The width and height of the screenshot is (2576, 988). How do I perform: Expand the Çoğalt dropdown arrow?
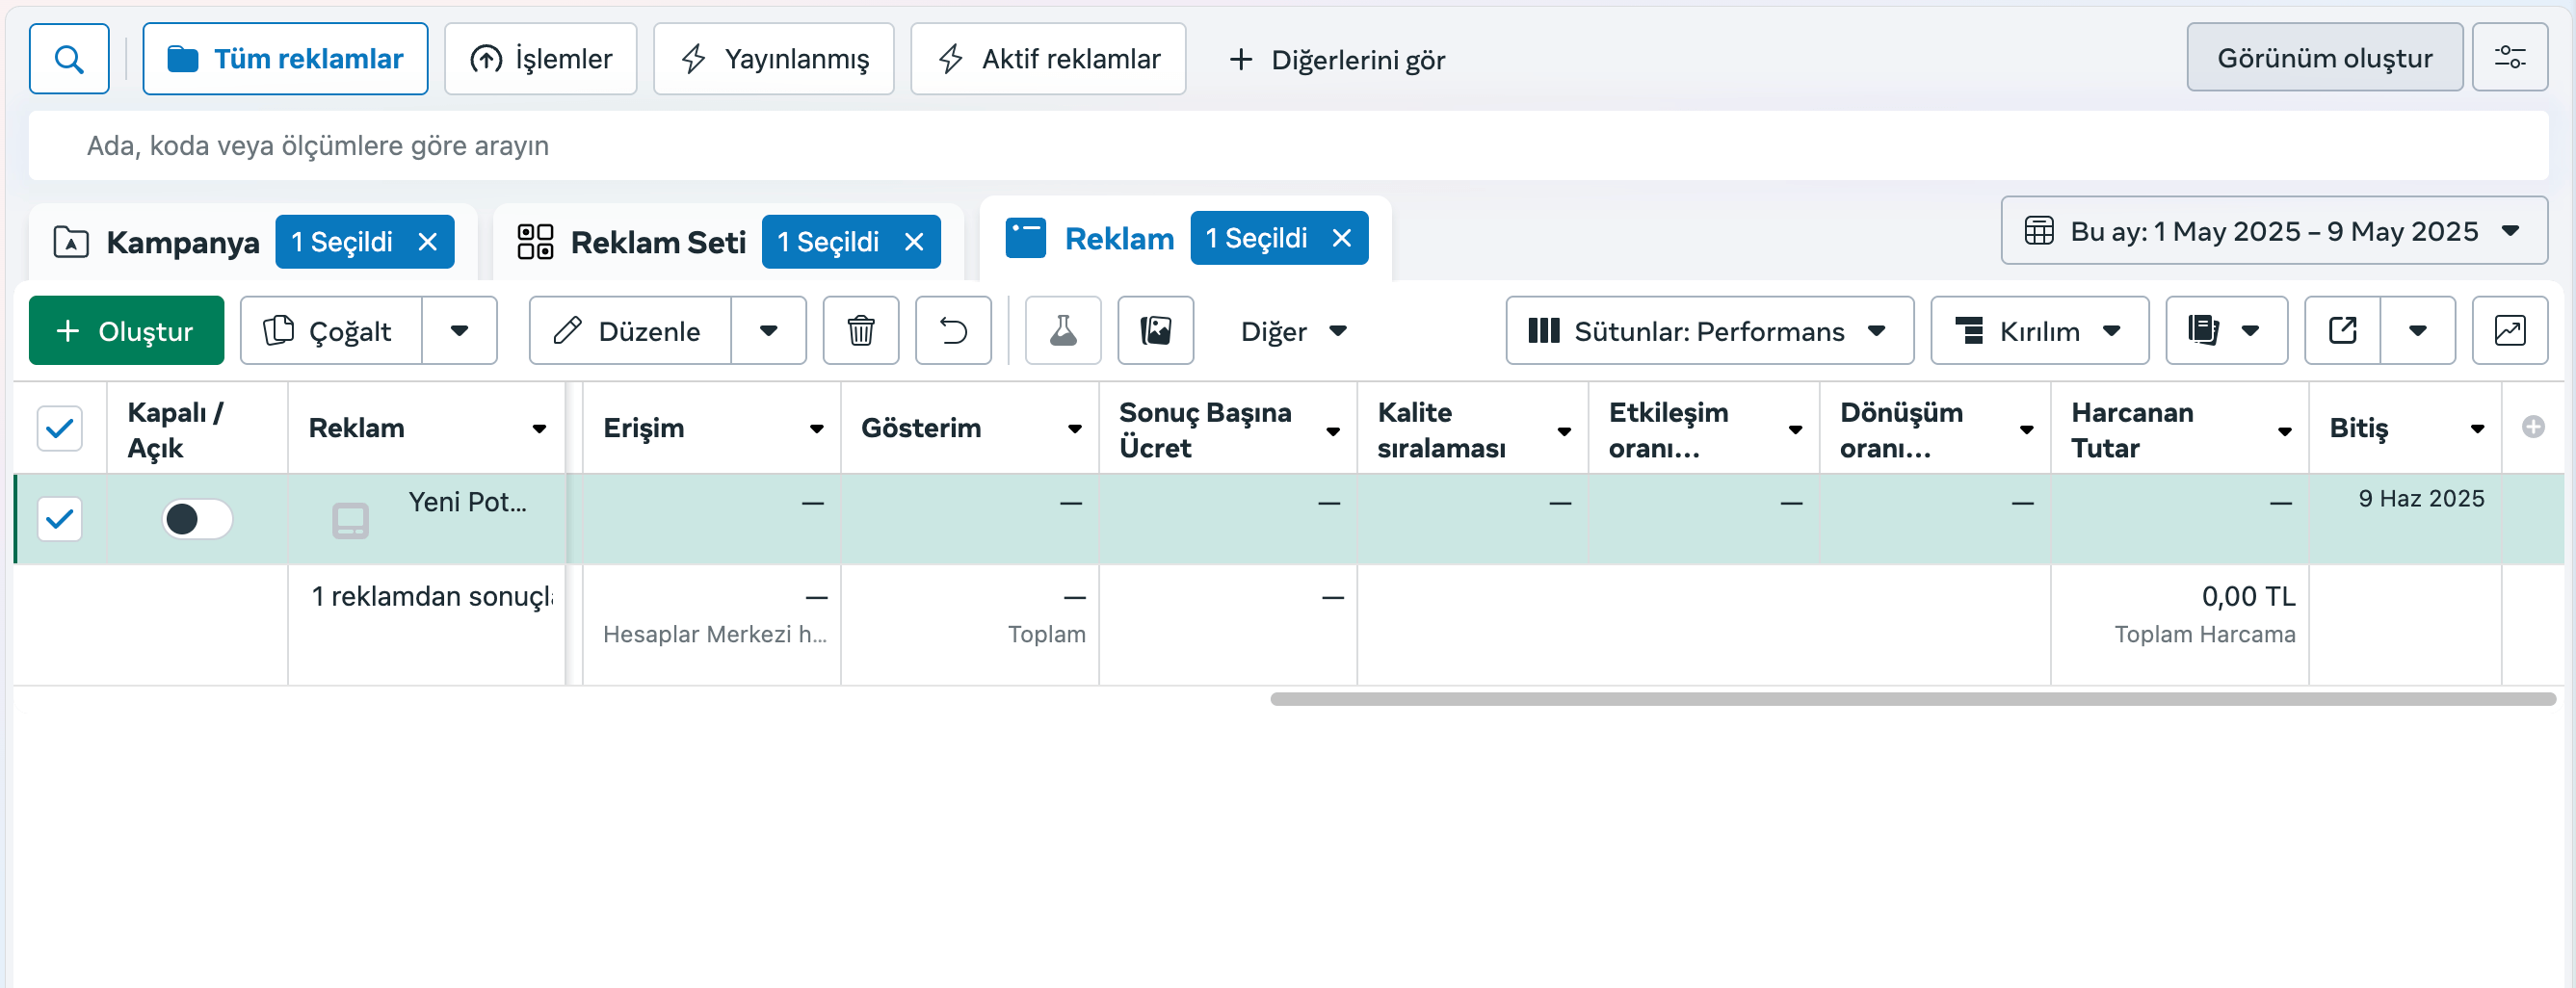click(460, 331)
